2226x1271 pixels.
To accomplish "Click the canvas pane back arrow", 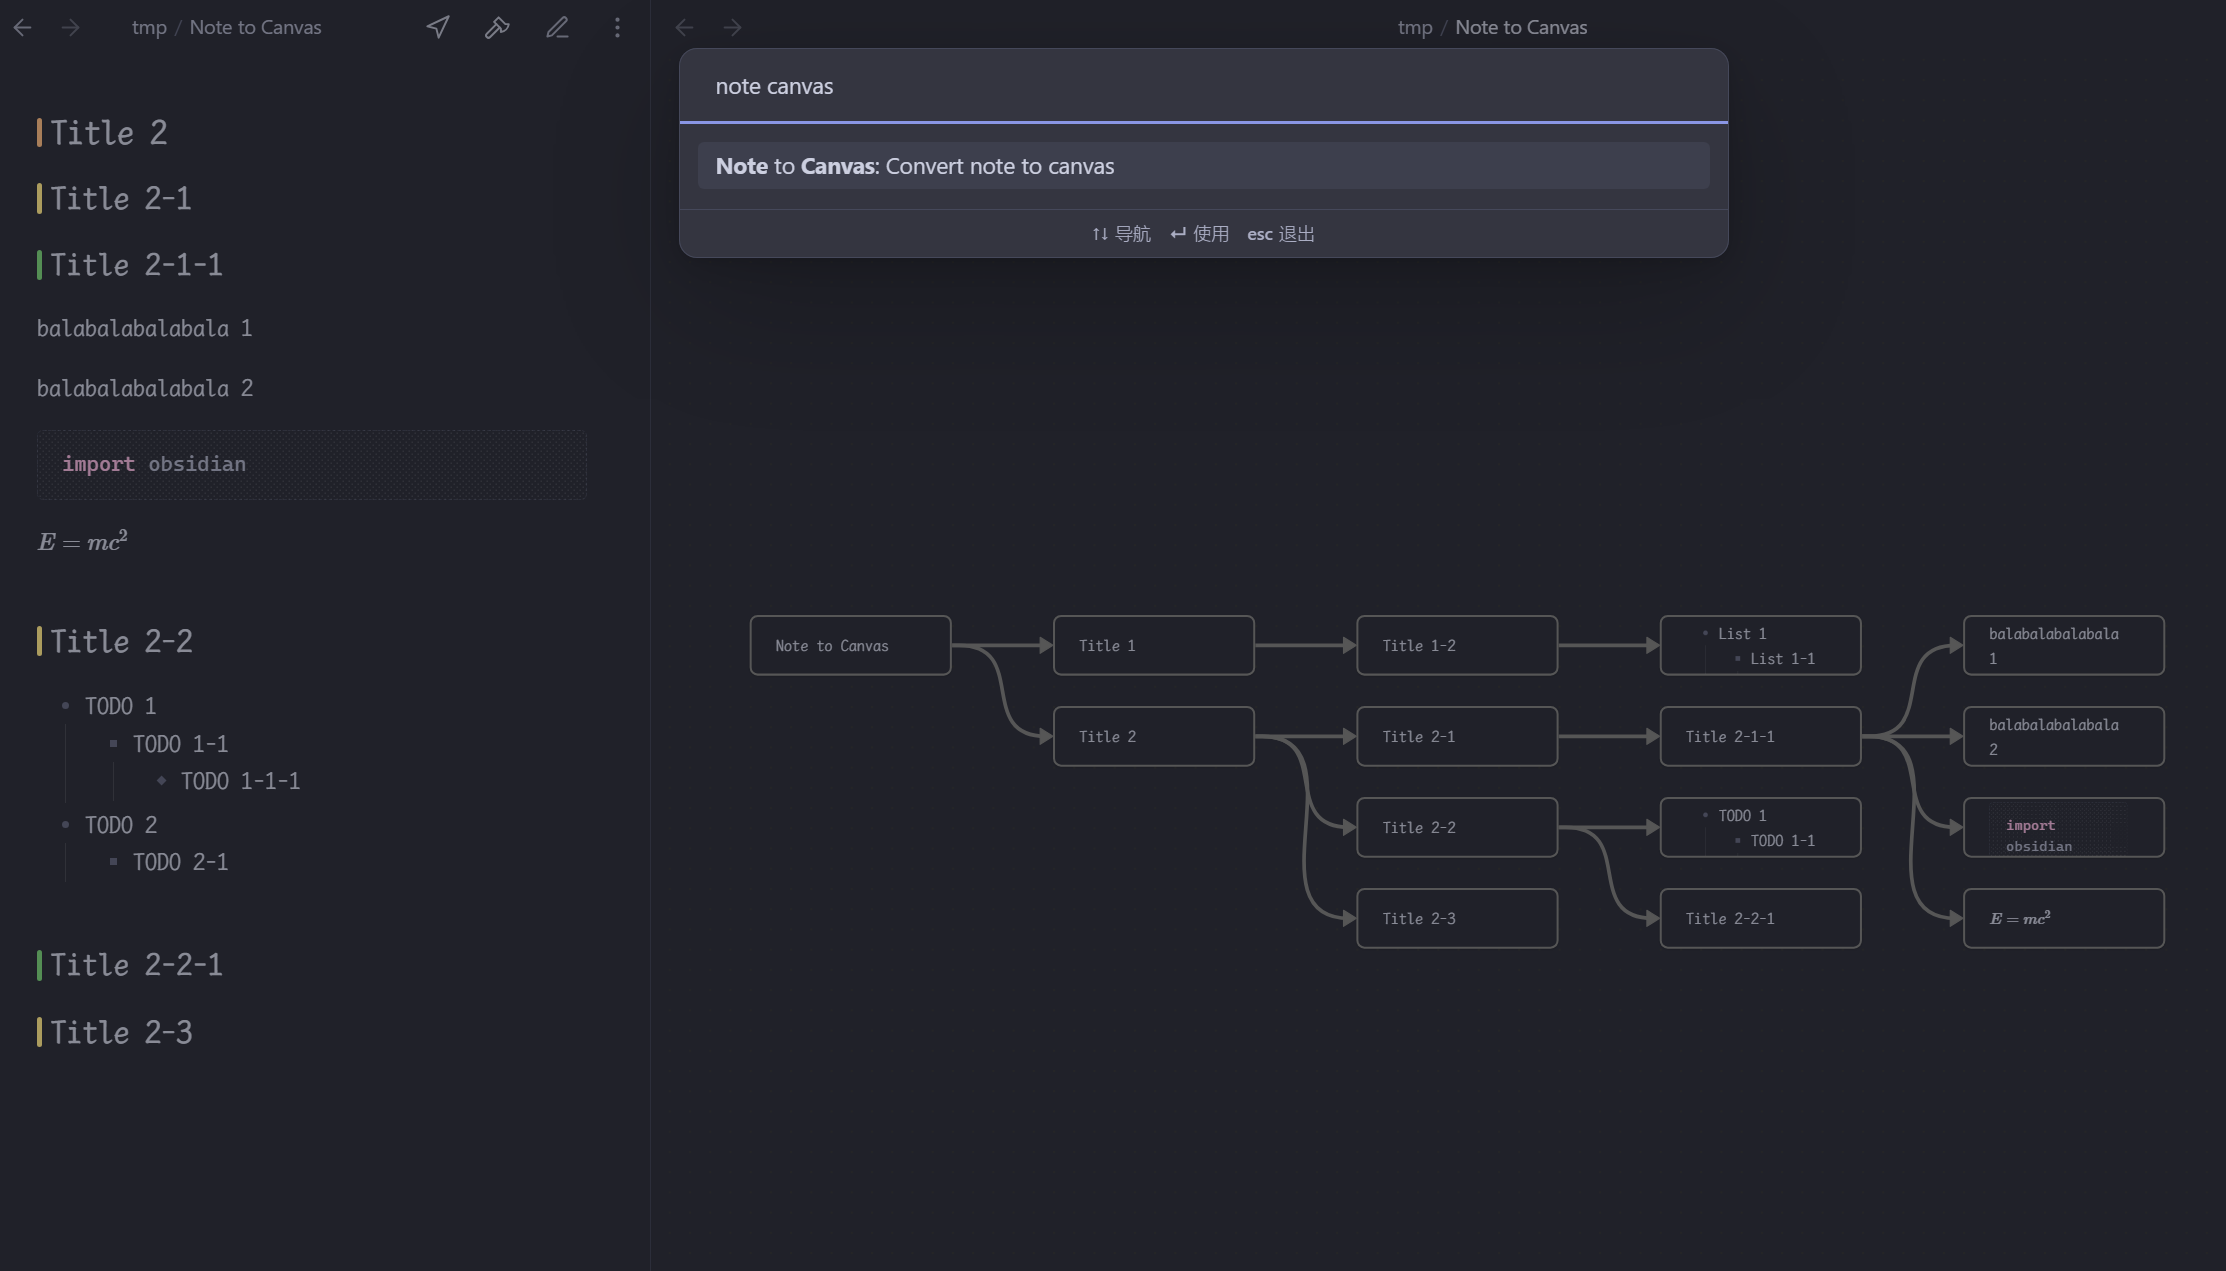I will coord(684,28).
